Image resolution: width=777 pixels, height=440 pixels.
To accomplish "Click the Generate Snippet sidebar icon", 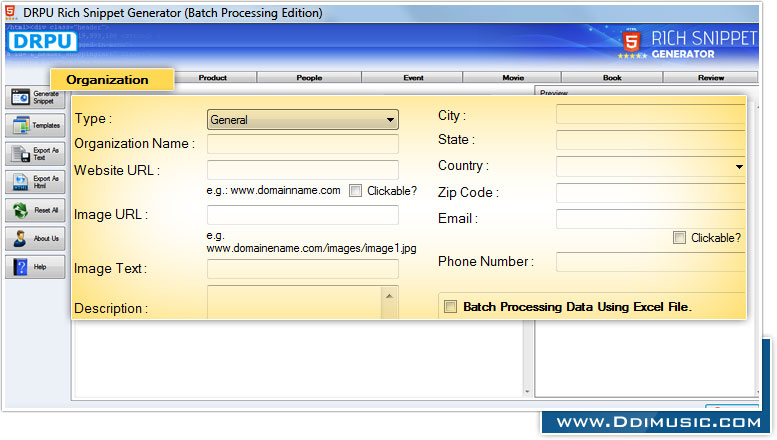I will point(20,97).
